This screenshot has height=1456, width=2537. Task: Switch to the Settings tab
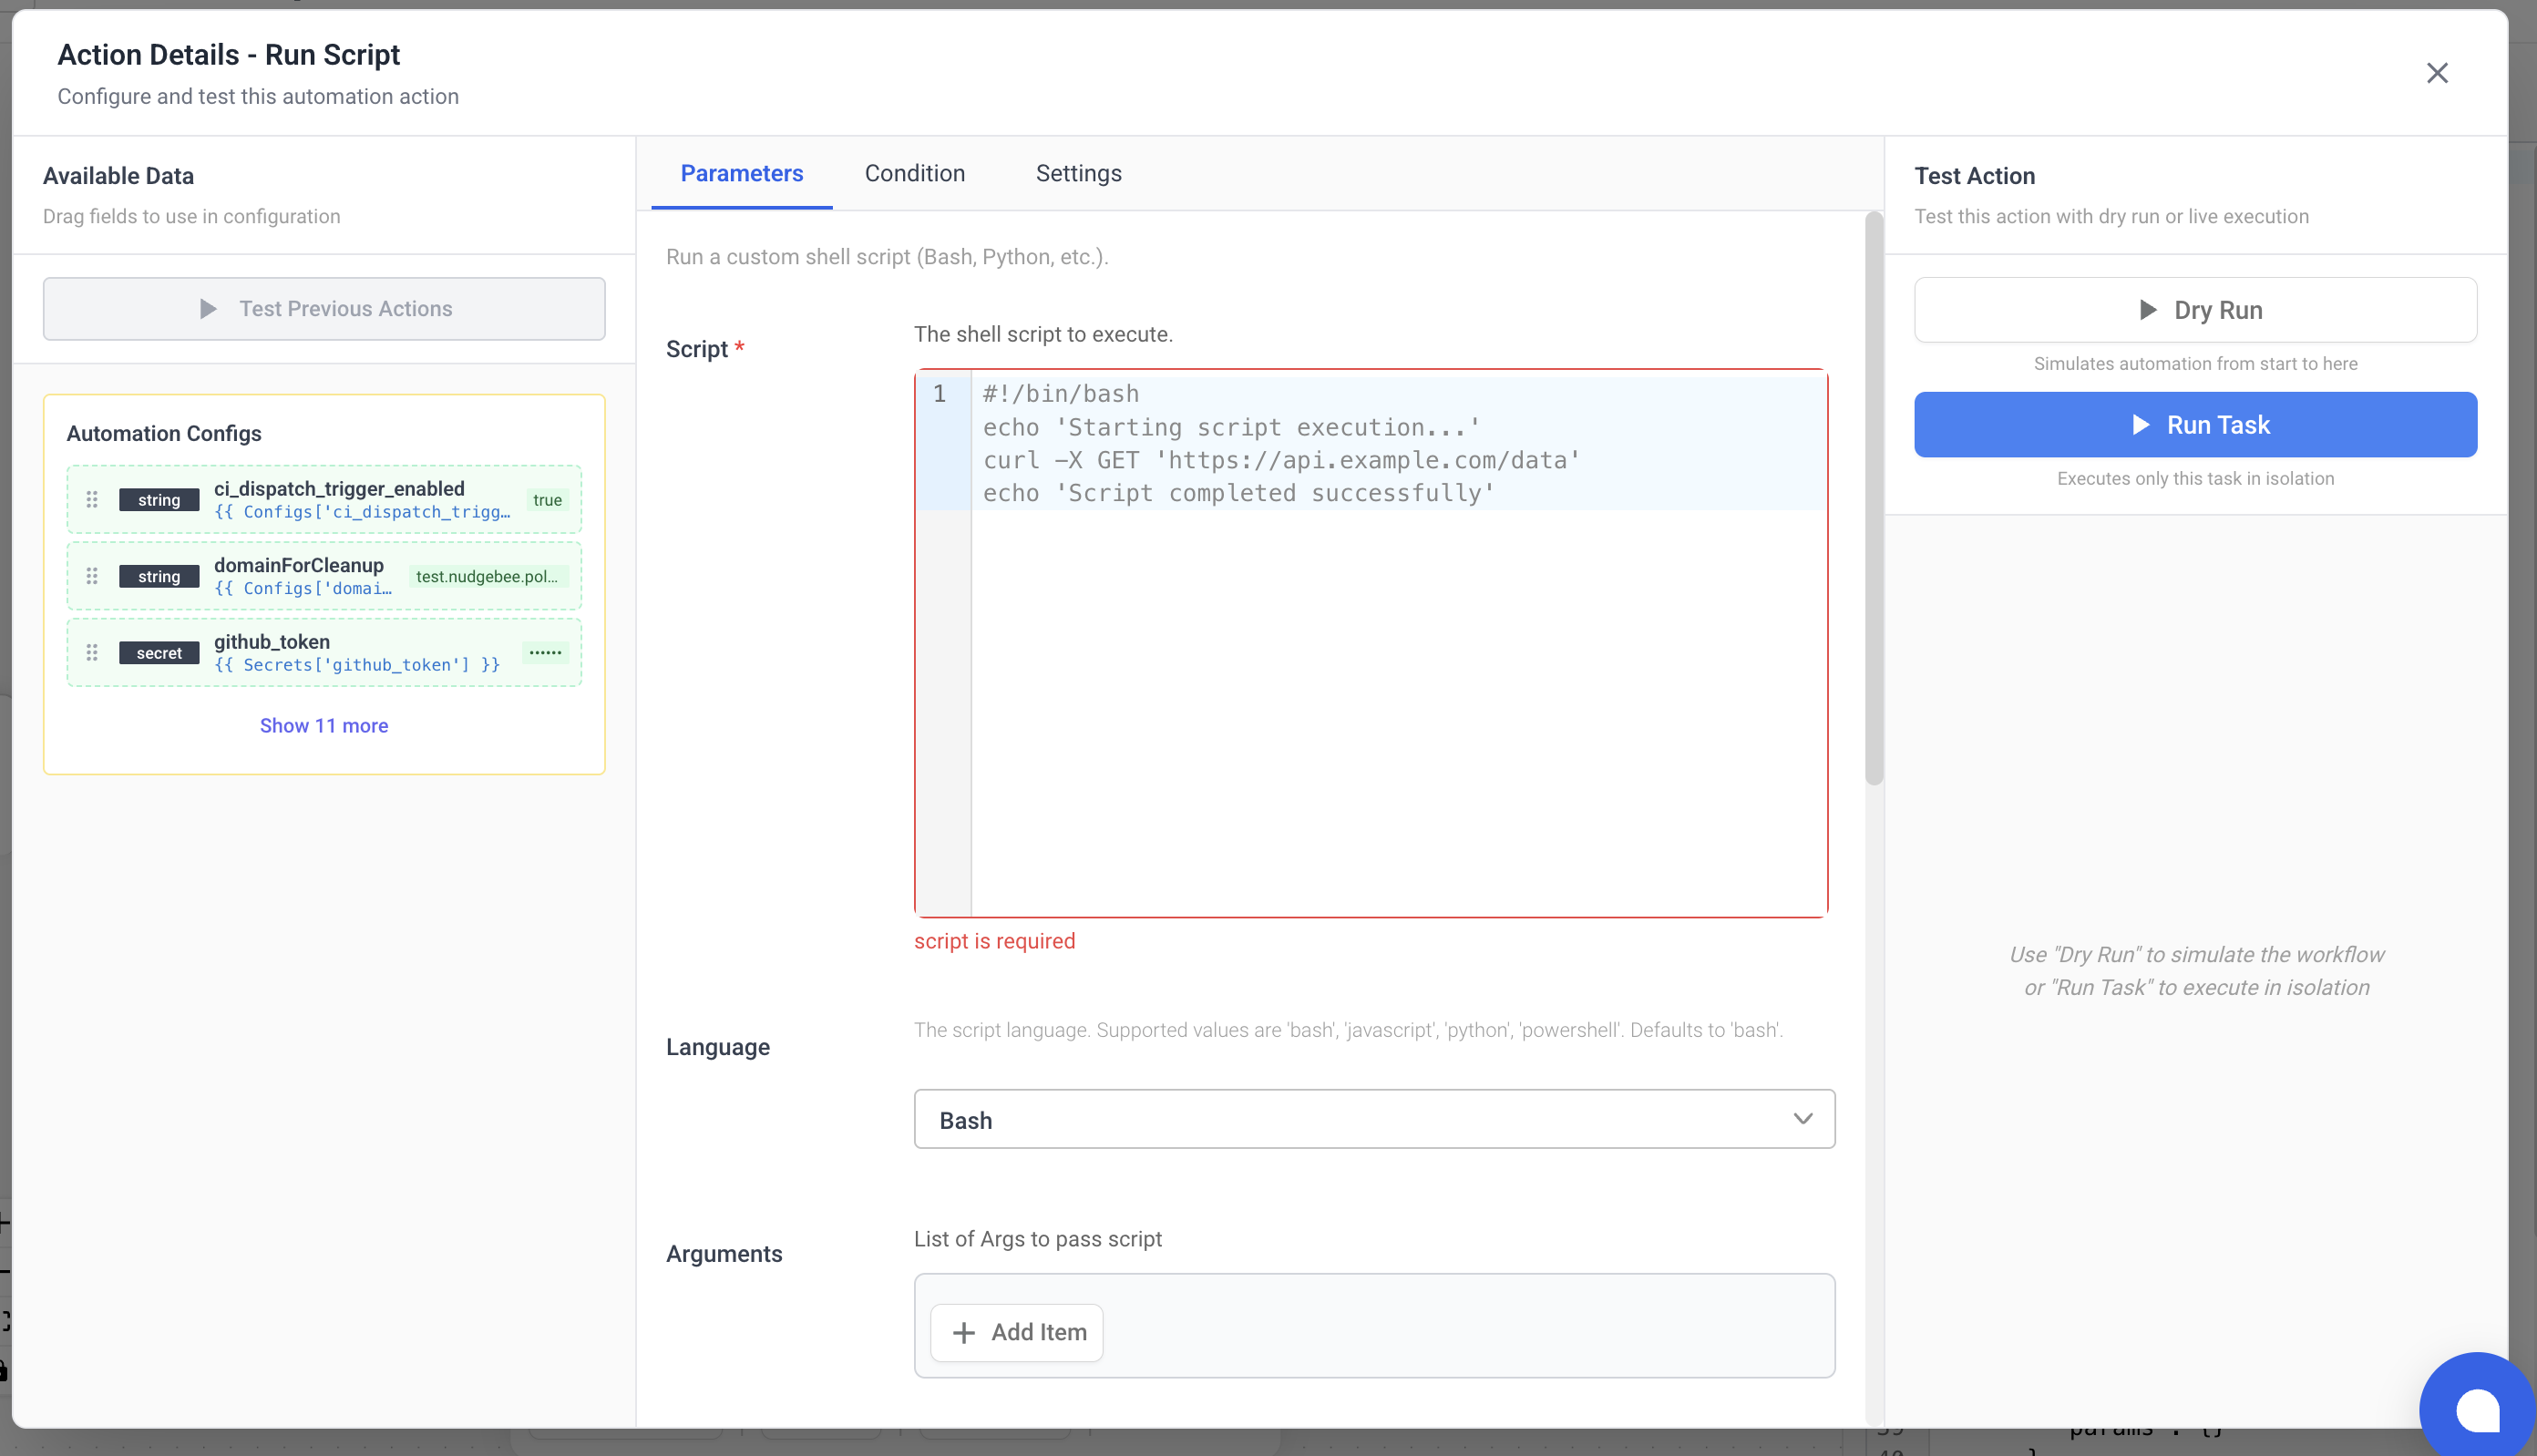point(1078,173)
